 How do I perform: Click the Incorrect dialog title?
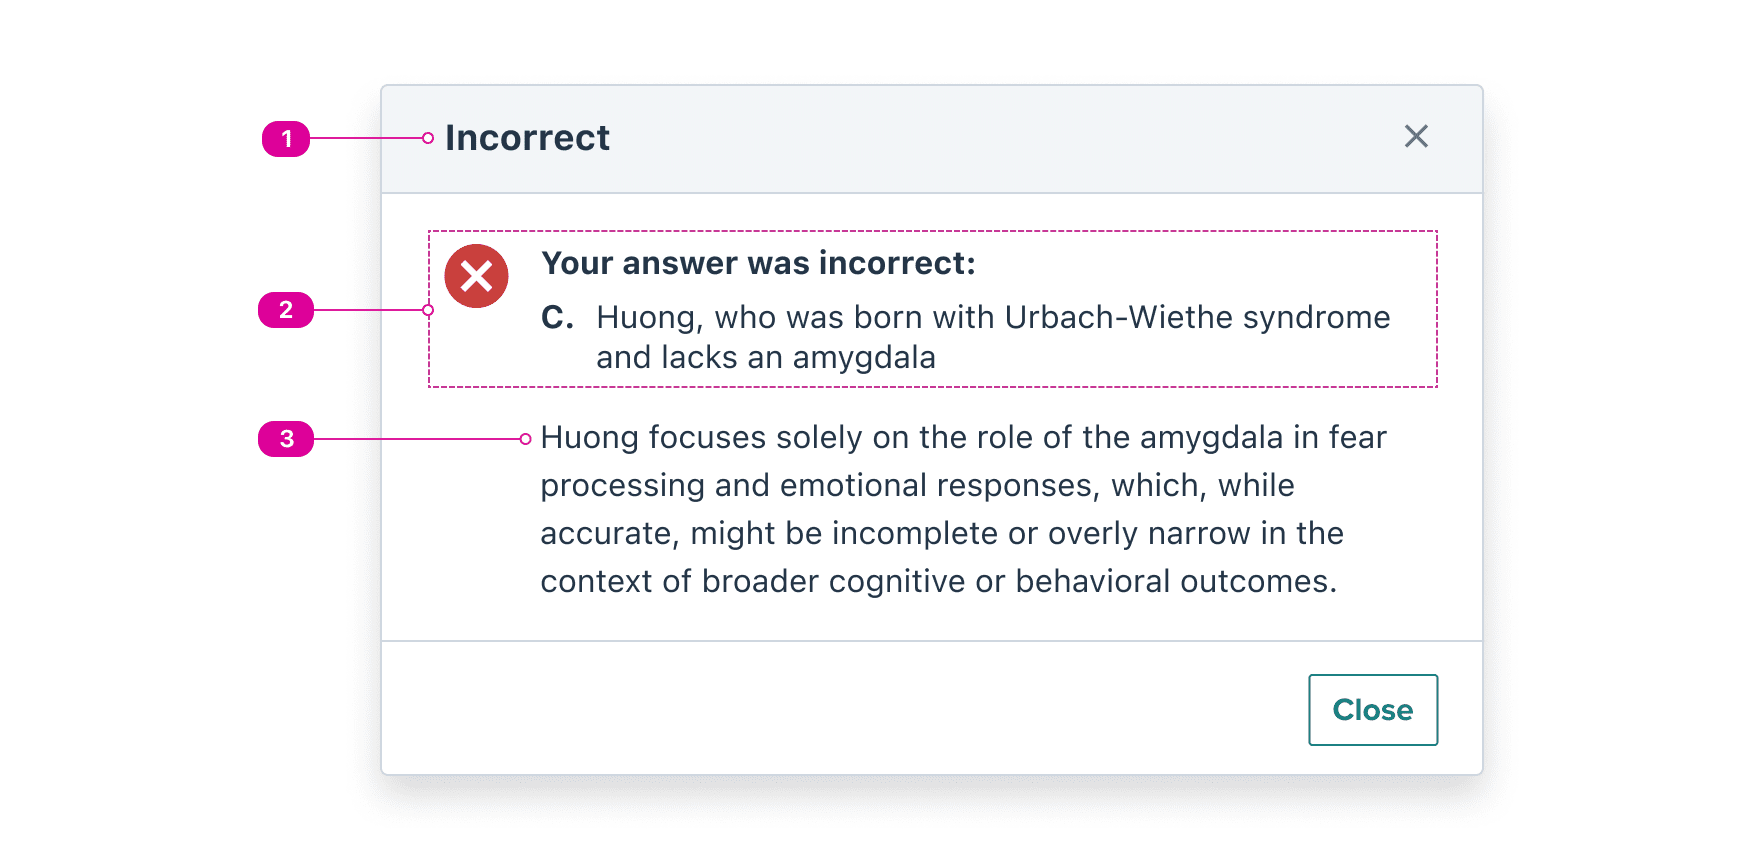pyautogui.click(x=528, y=139)
